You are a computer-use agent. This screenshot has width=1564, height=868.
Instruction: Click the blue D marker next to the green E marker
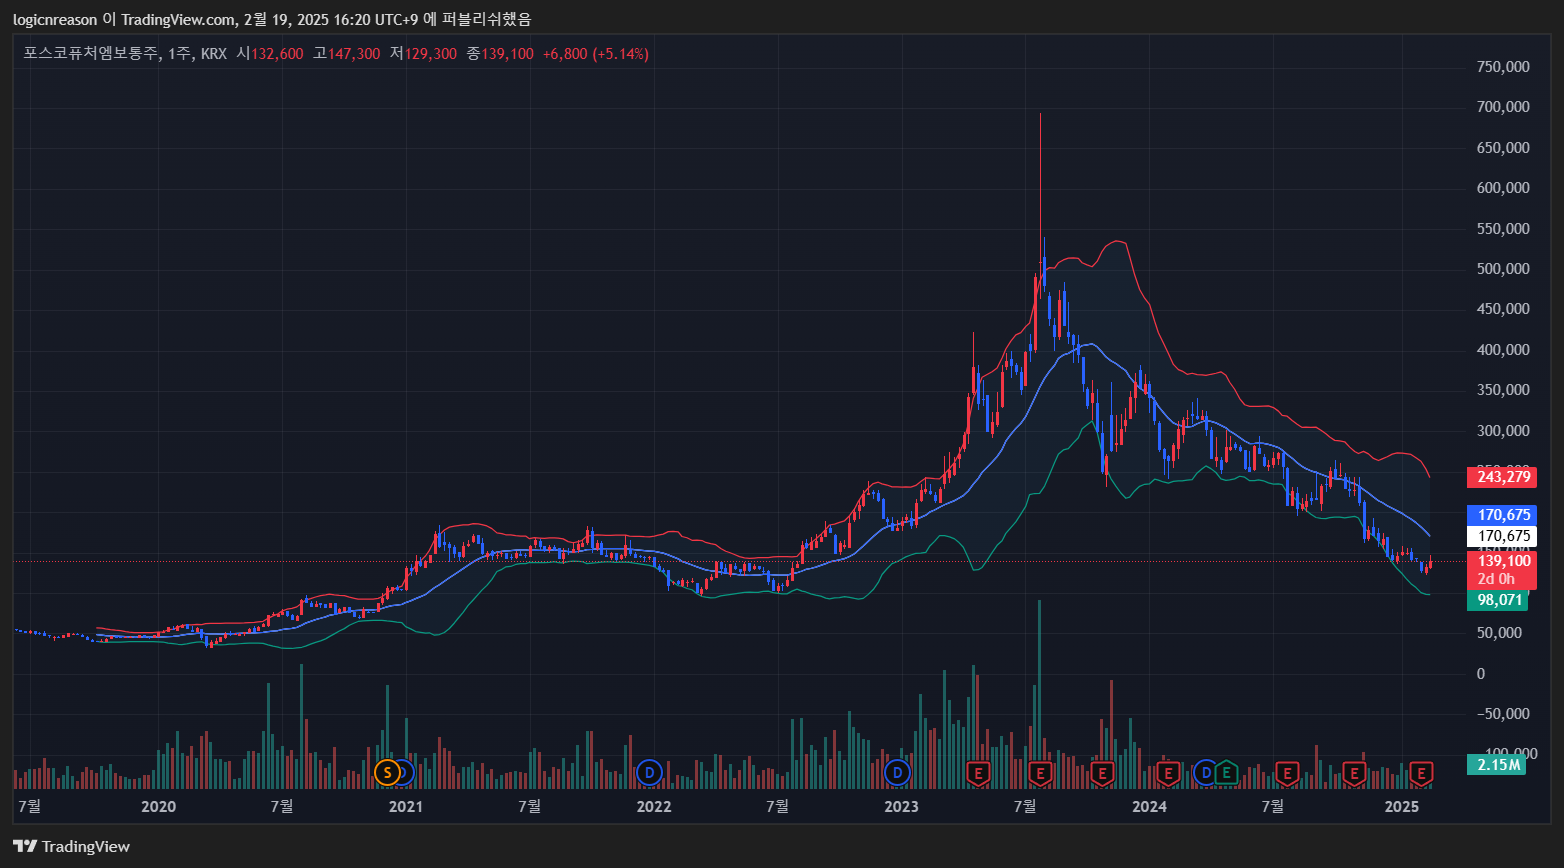pyautogui.click(x=1206, y=772)
